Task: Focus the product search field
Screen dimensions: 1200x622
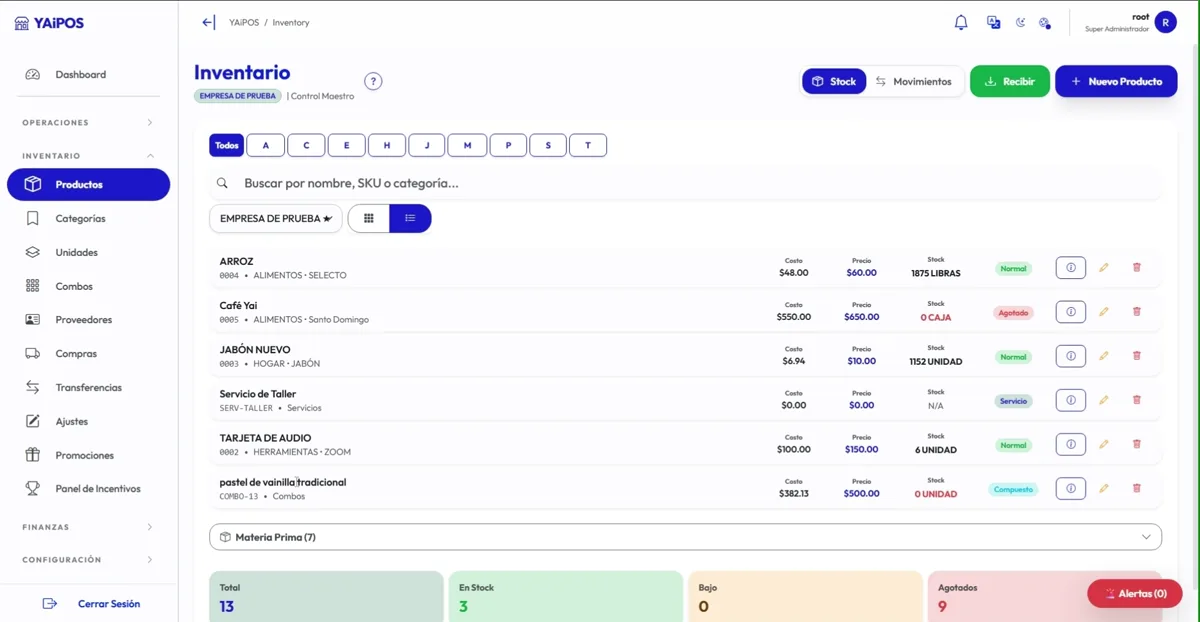Action: [x=686, y=183]
